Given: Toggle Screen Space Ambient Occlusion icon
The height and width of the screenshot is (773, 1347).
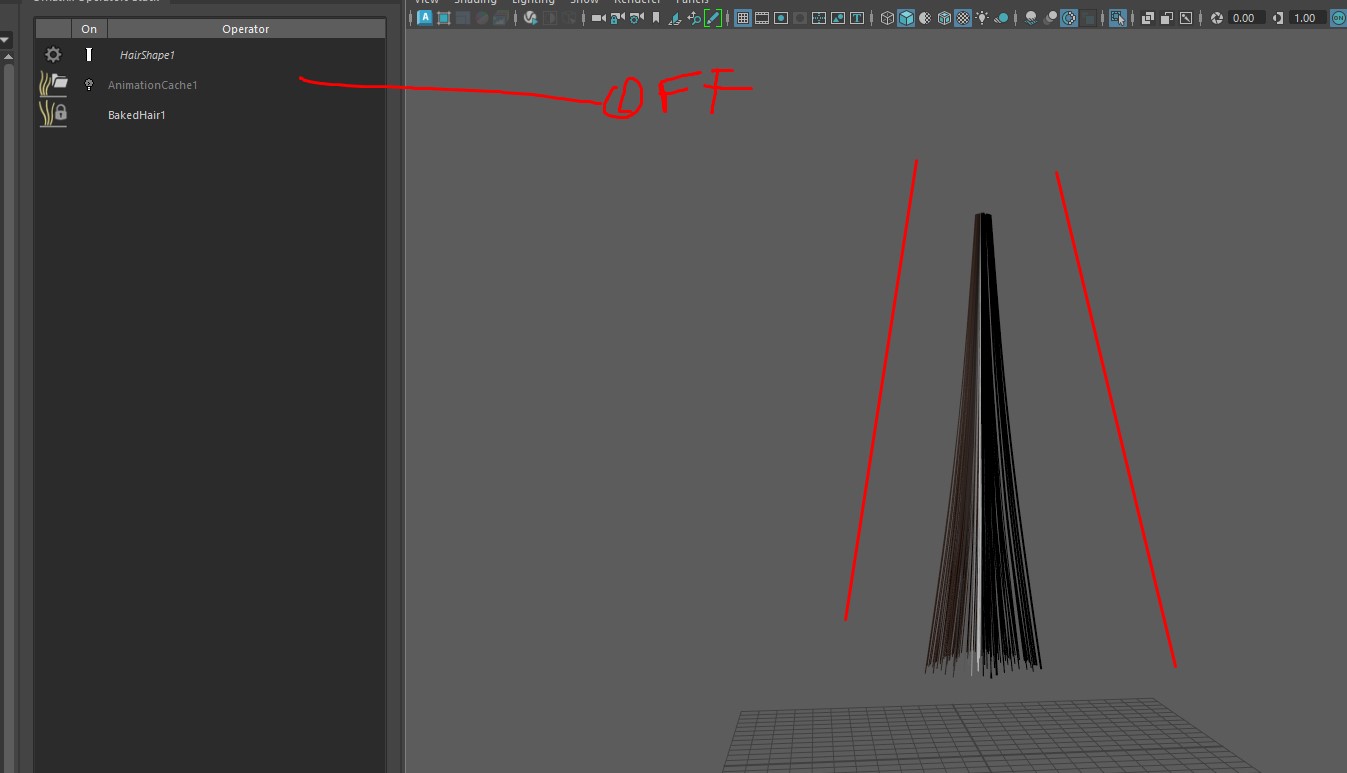Looking at the screenshot, I should click(1031, 18).
